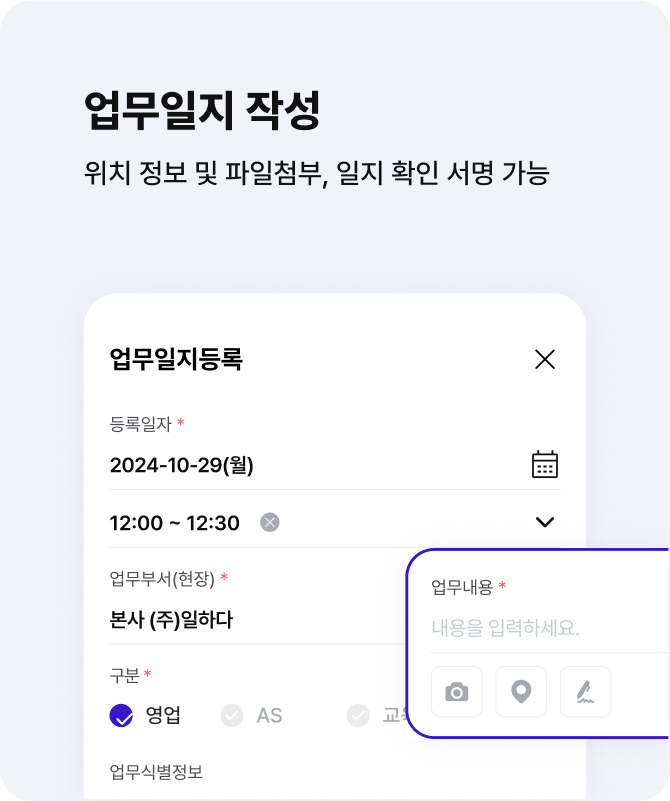Open the calendar date picker icon
Screen dimensions: 670x801
click(x=545, y=464)
